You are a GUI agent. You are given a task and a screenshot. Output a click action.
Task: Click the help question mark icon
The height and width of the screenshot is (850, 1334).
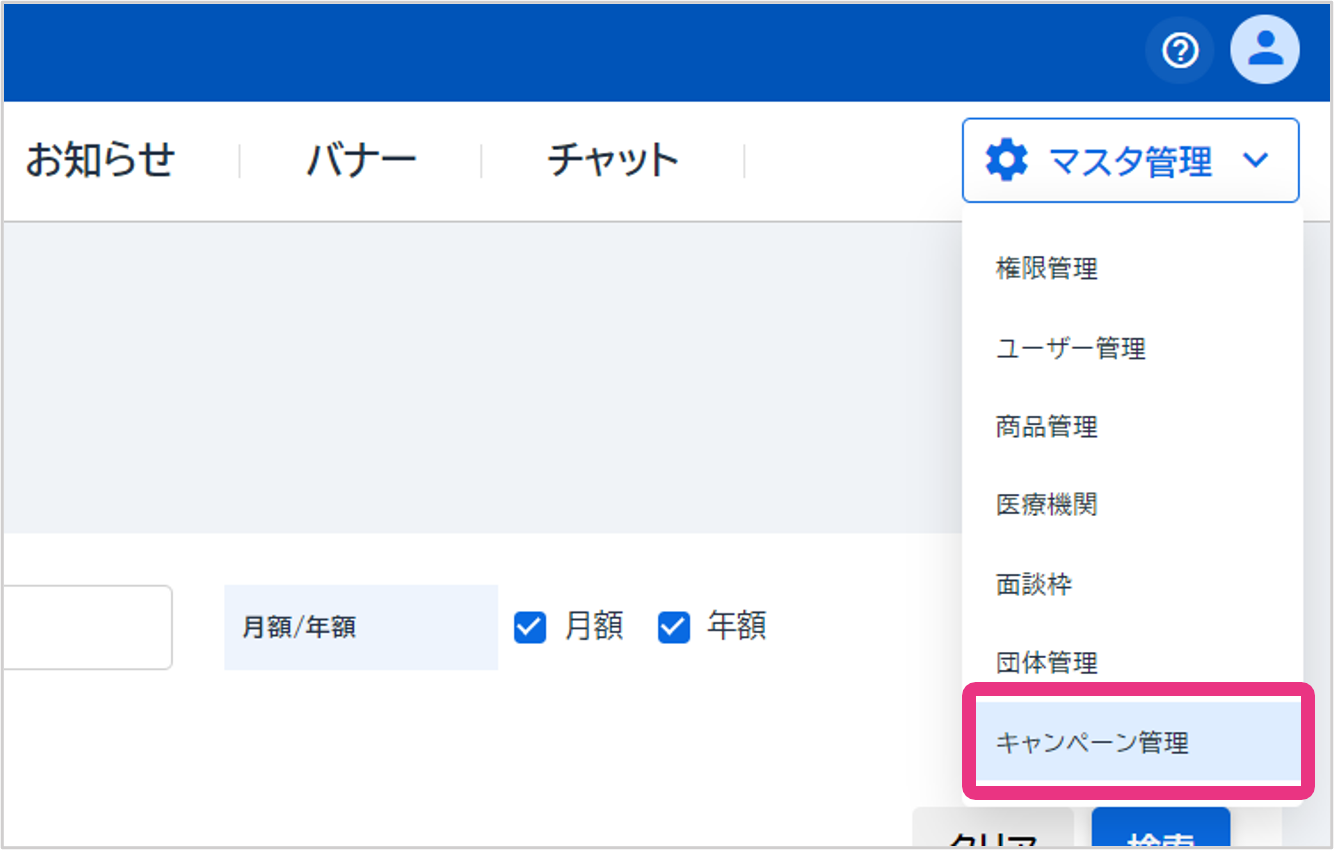point(1180,50)
